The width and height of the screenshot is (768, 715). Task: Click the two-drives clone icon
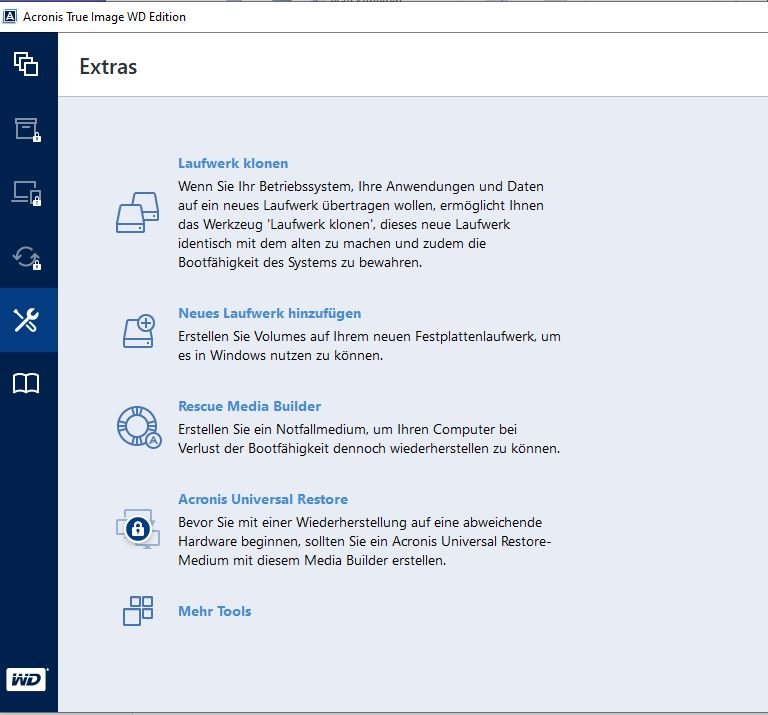pos(138,213)
